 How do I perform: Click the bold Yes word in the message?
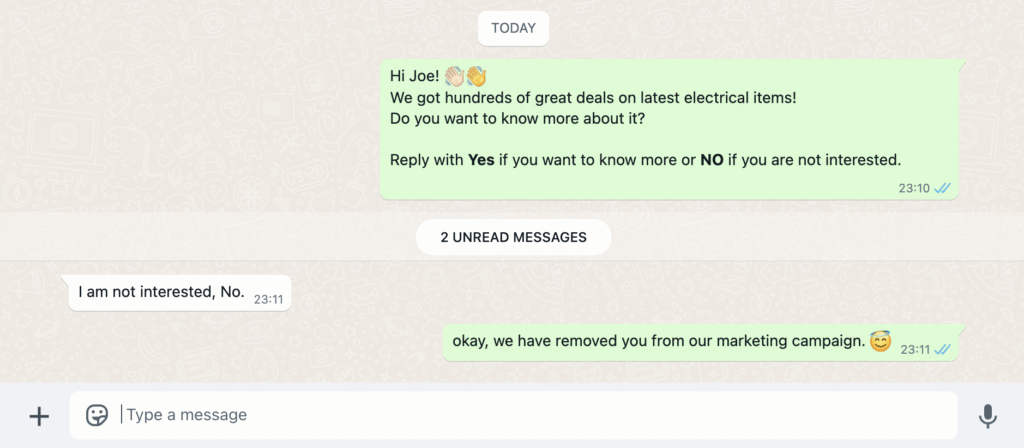pos(481,160)
